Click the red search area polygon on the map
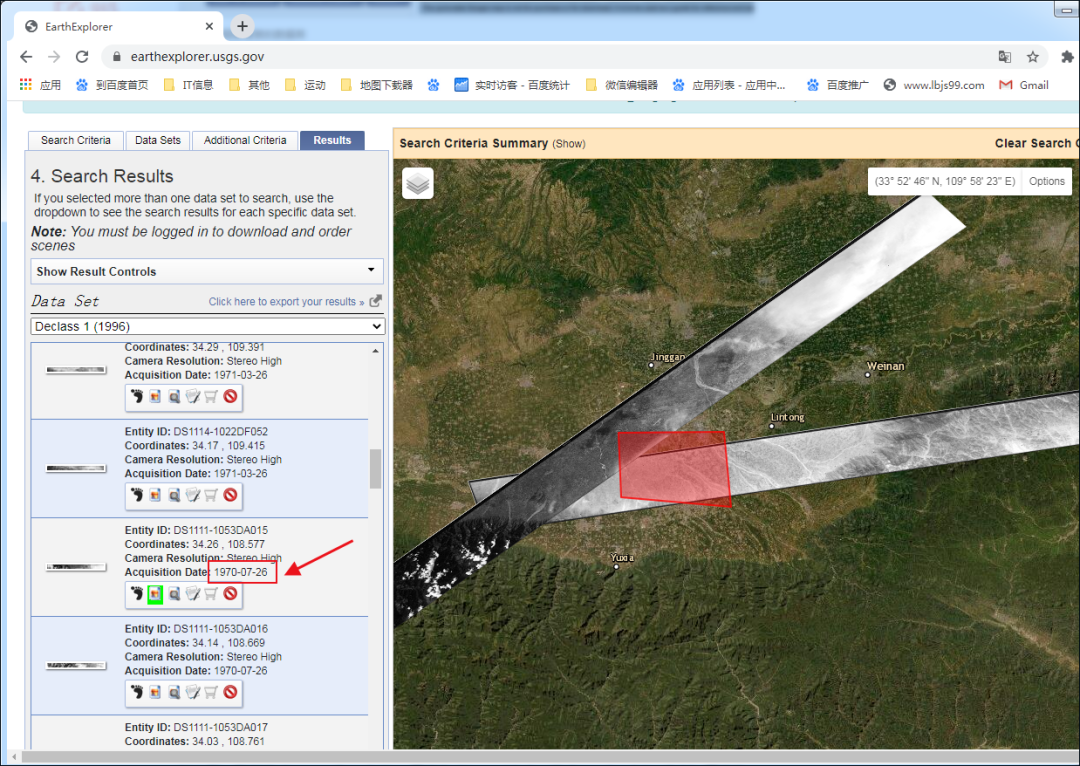This screenshot has width=1080, height=766. point(674,468)
